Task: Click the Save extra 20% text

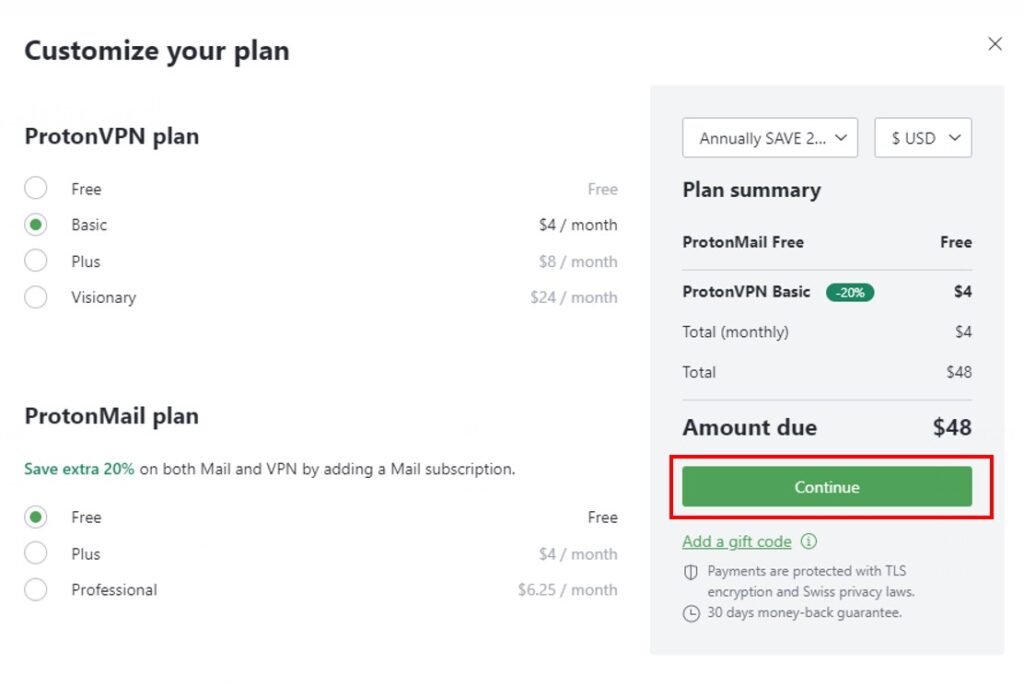Action: click(79, 469)
